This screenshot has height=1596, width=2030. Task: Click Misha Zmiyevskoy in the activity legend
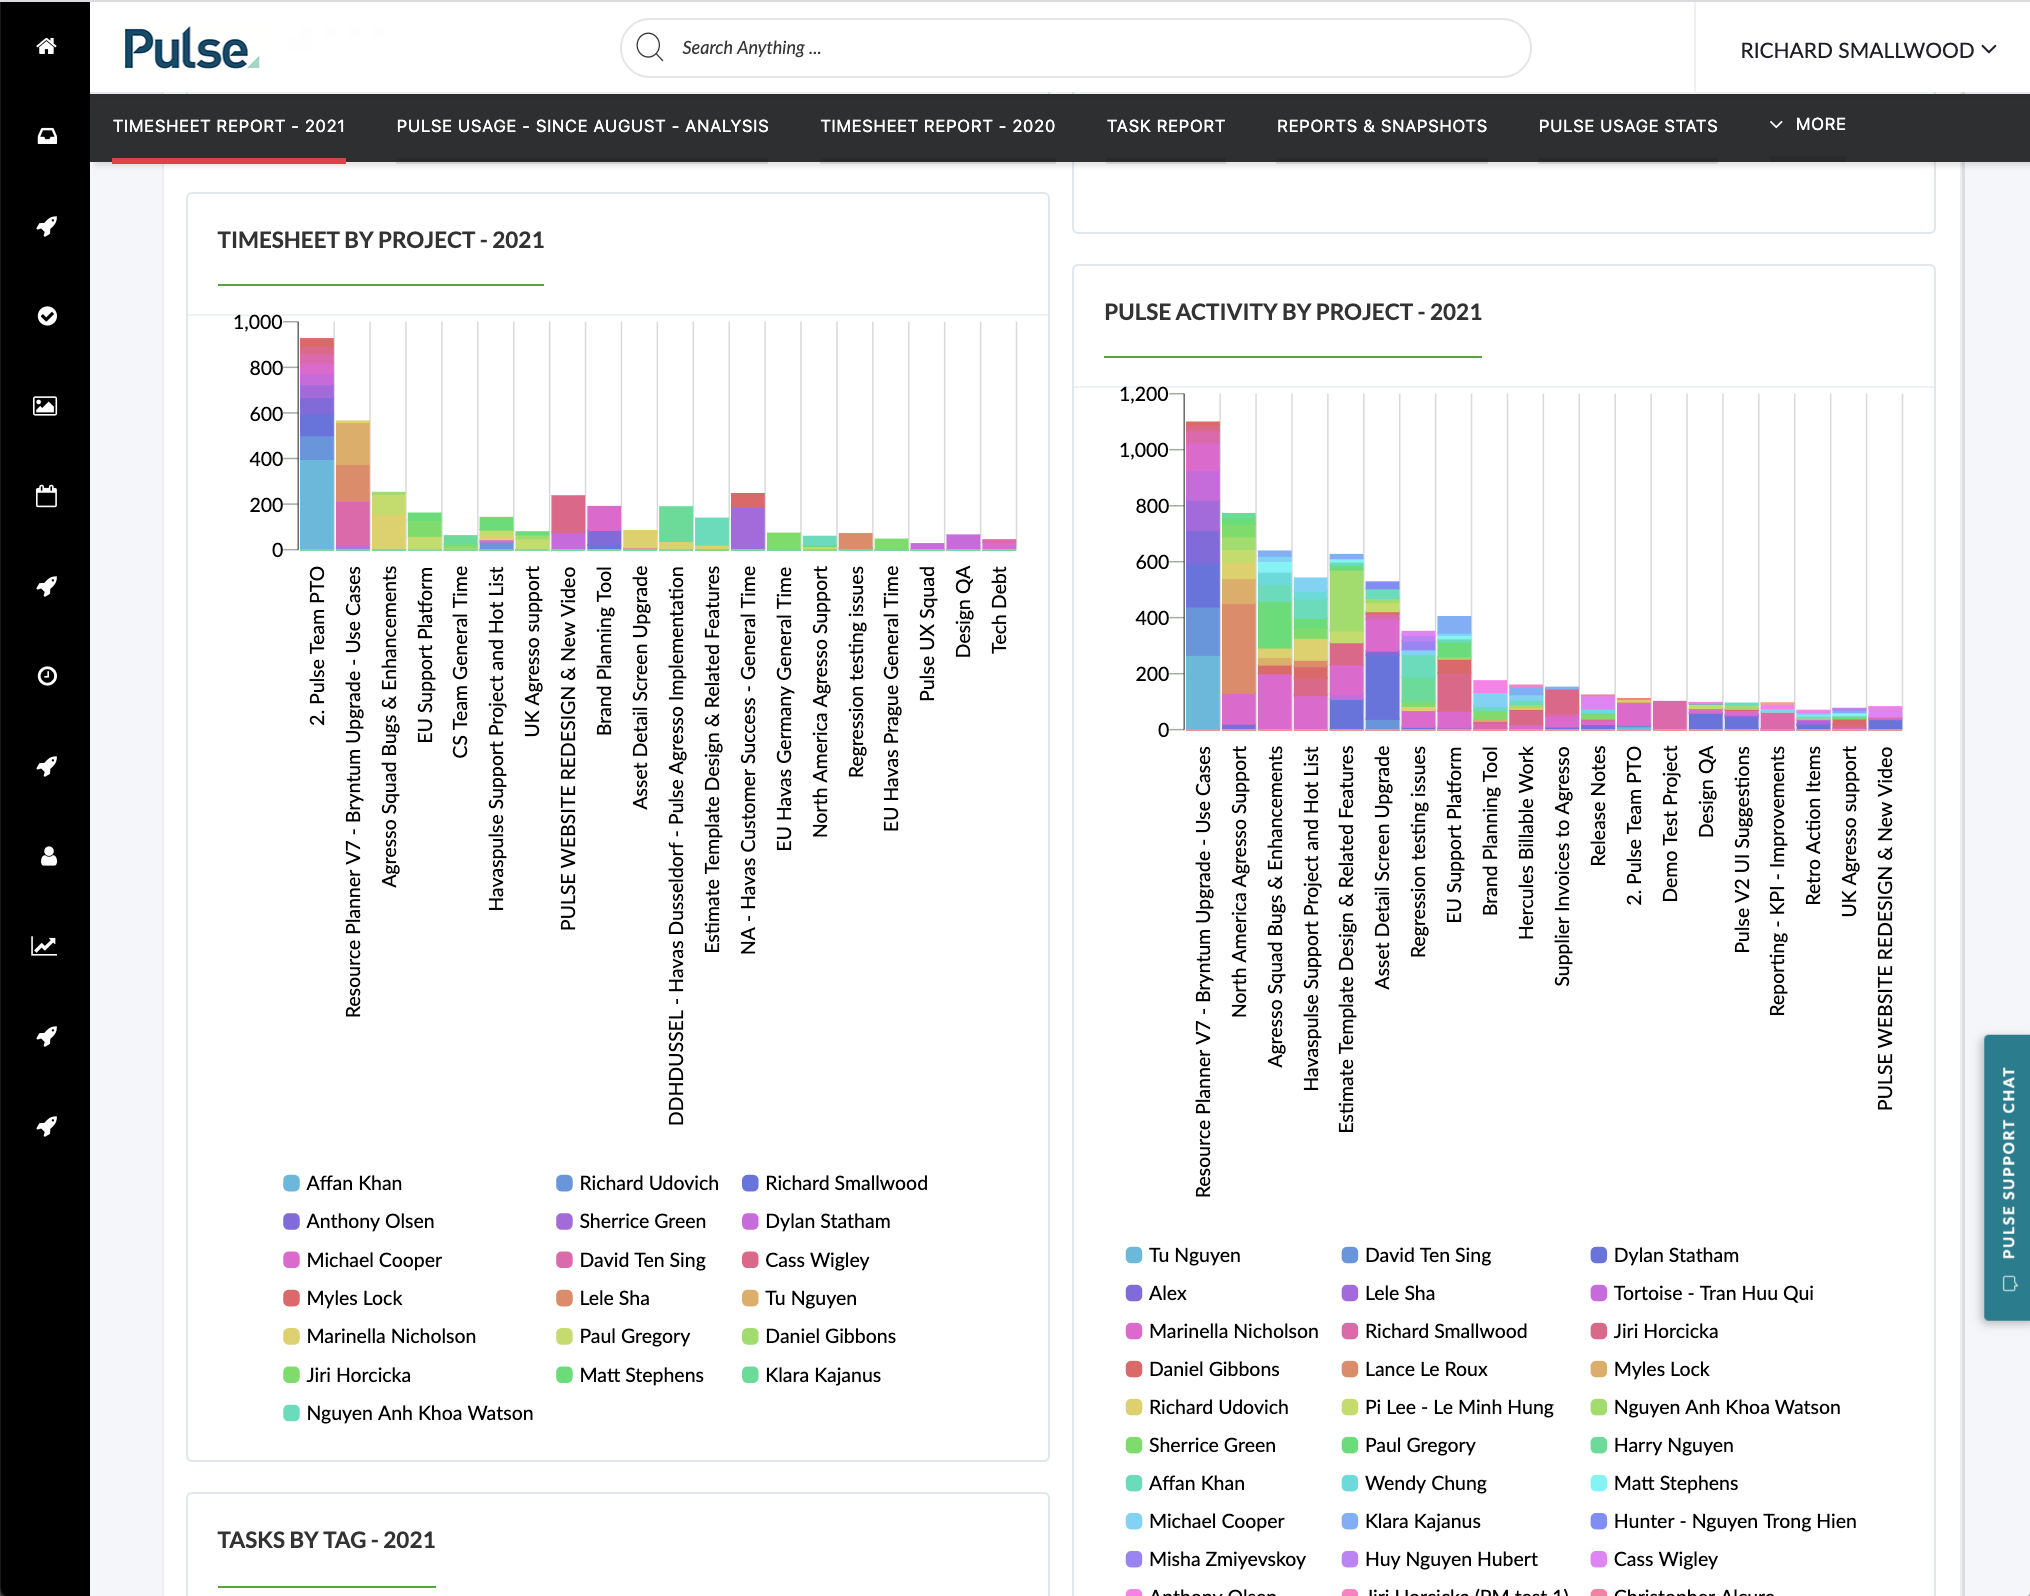coord(1216,1559)
